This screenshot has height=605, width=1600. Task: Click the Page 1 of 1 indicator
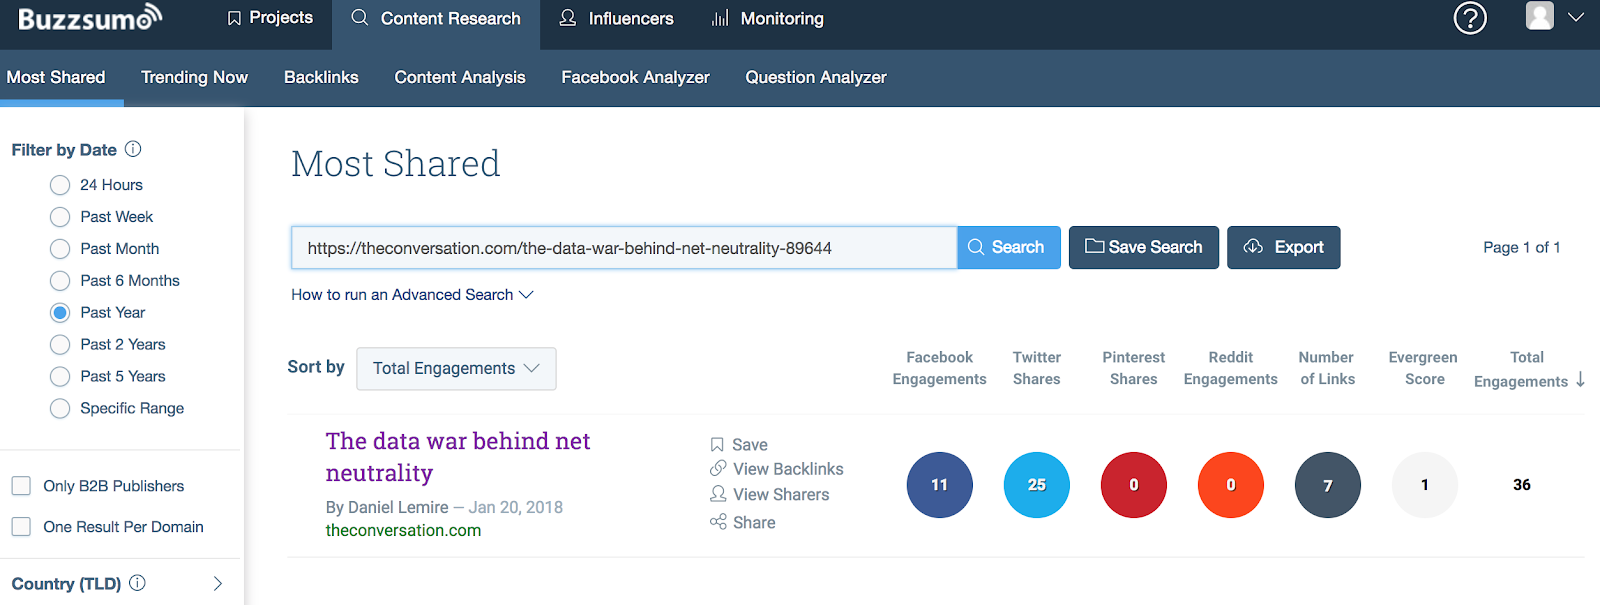click(1522, 247)
